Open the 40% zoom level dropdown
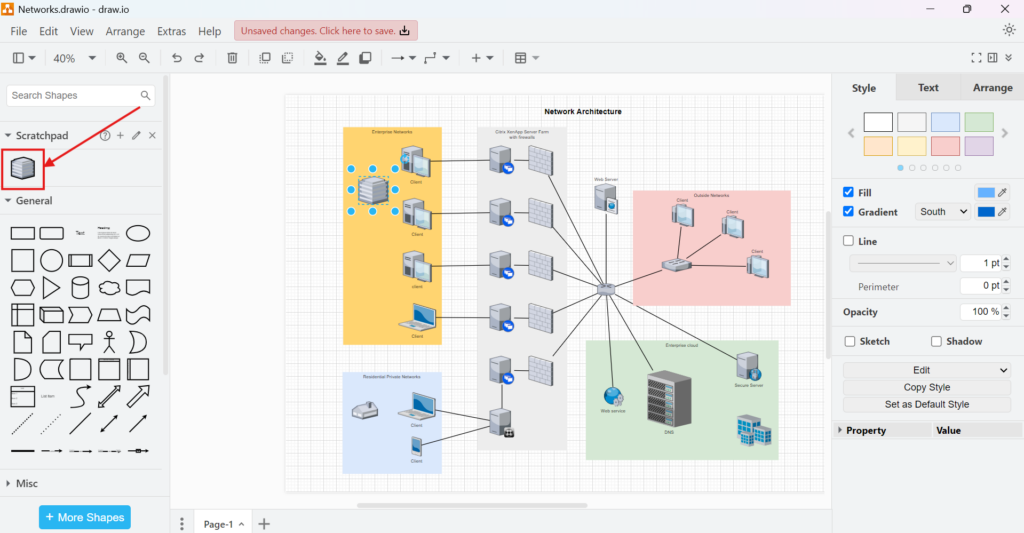The width and height of the screenshot is (1024, 533). pos(74,58)
